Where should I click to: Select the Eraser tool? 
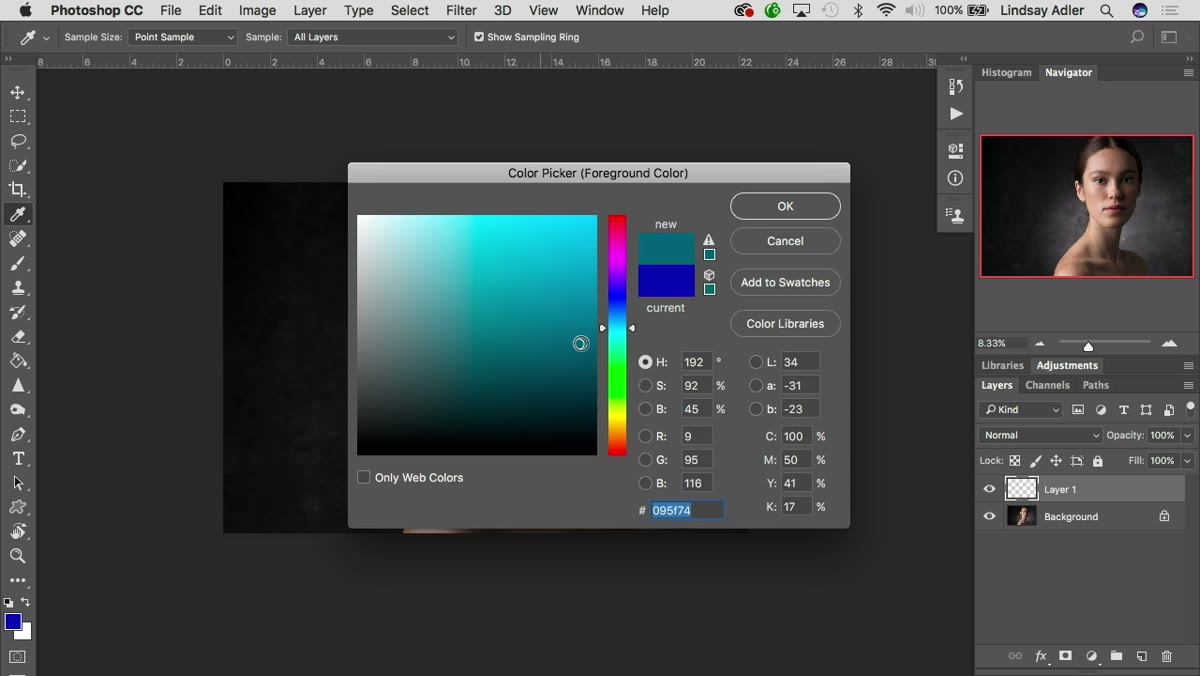[x=18, y=336]
